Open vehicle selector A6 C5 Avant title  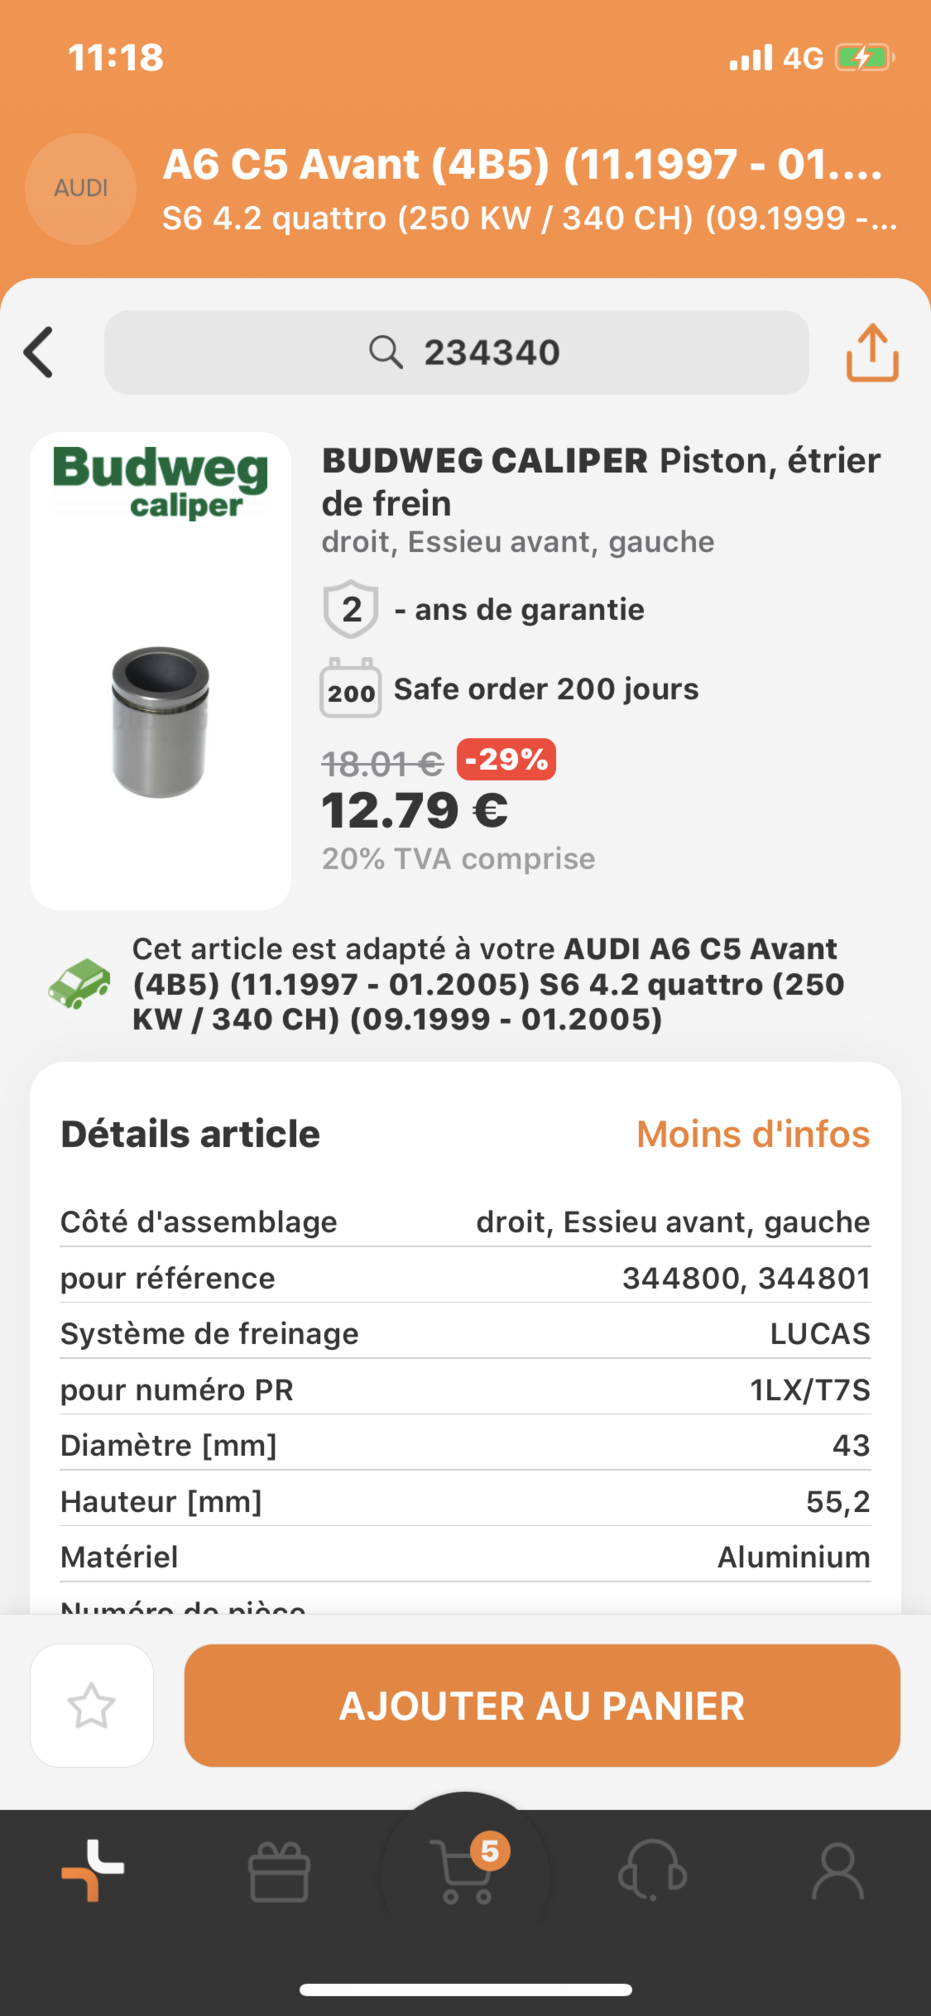(x=523, y=165)
